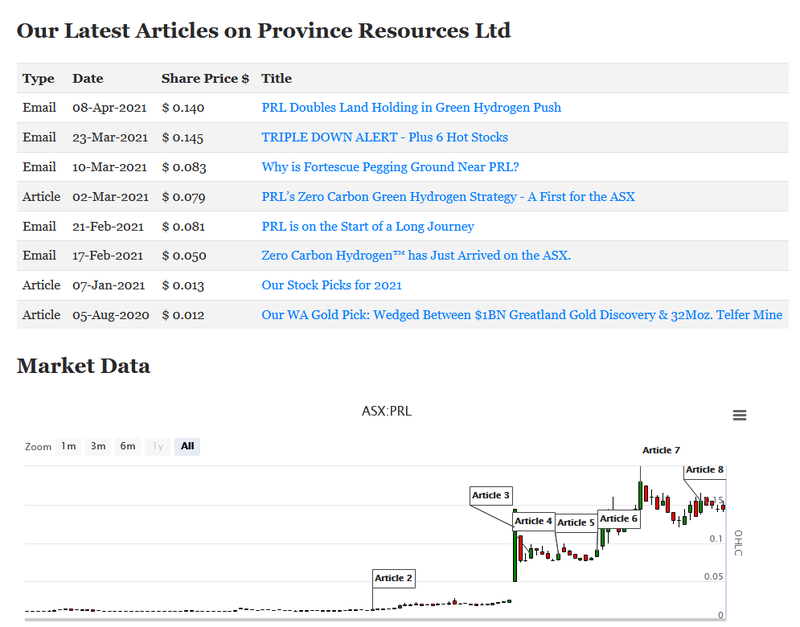Click the ASX:PRL chart title

coord(386,411)
